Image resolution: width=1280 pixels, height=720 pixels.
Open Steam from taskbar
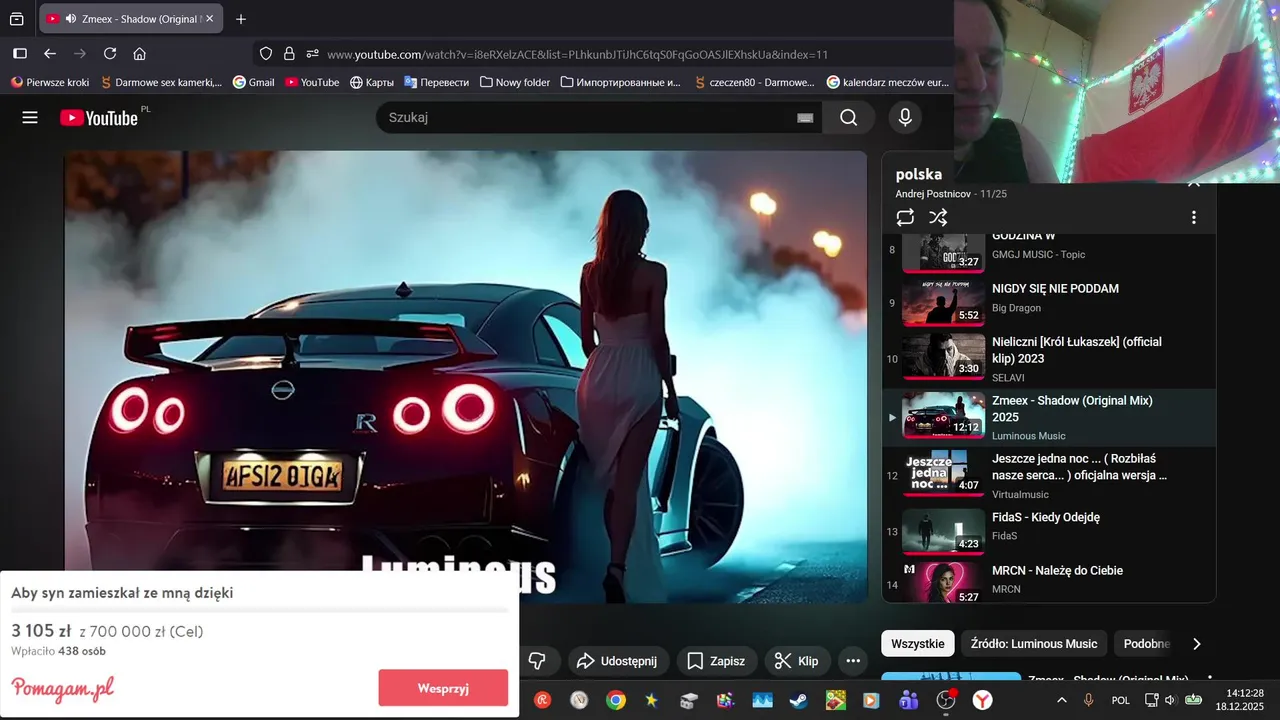click(x=798, y=700)
